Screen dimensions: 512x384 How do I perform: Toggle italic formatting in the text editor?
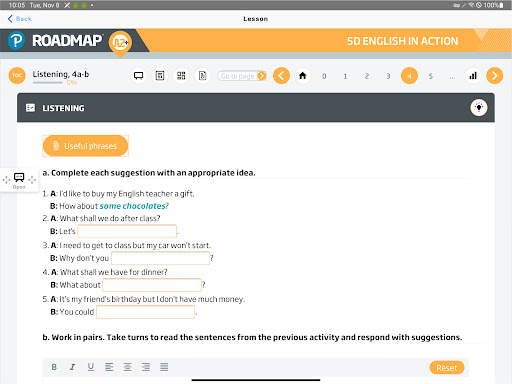click(72, 367)
